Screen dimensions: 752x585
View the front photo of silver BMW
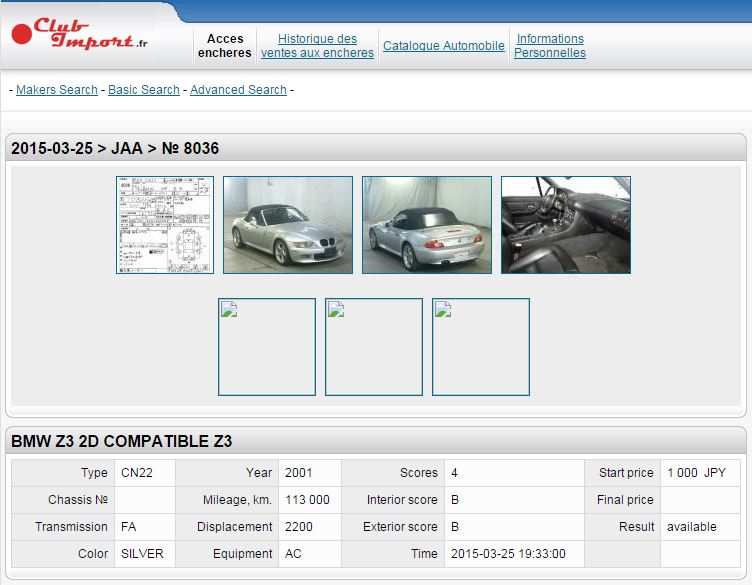(288, 225)
